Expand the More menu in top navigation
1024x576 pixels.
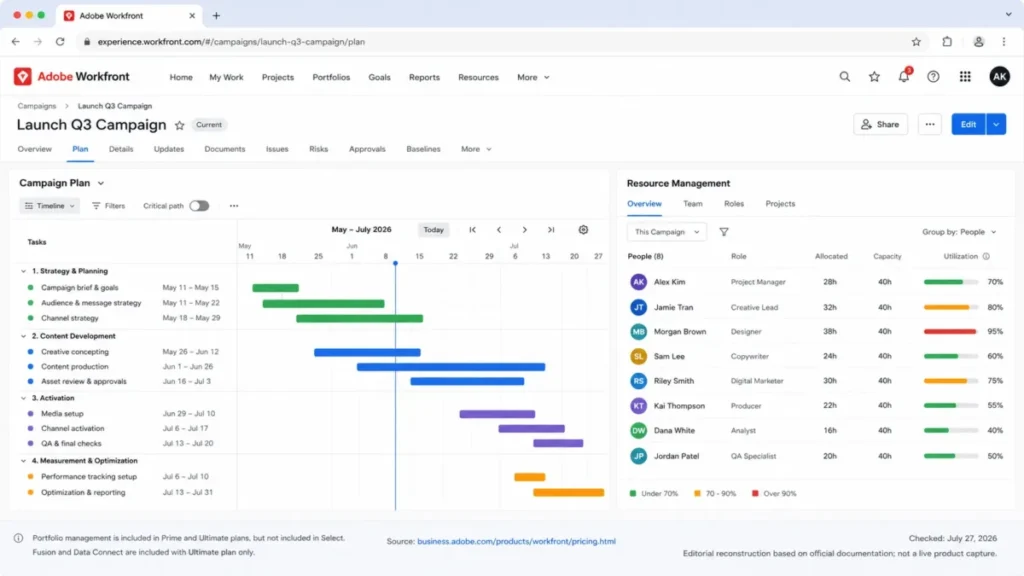(533, 77)
